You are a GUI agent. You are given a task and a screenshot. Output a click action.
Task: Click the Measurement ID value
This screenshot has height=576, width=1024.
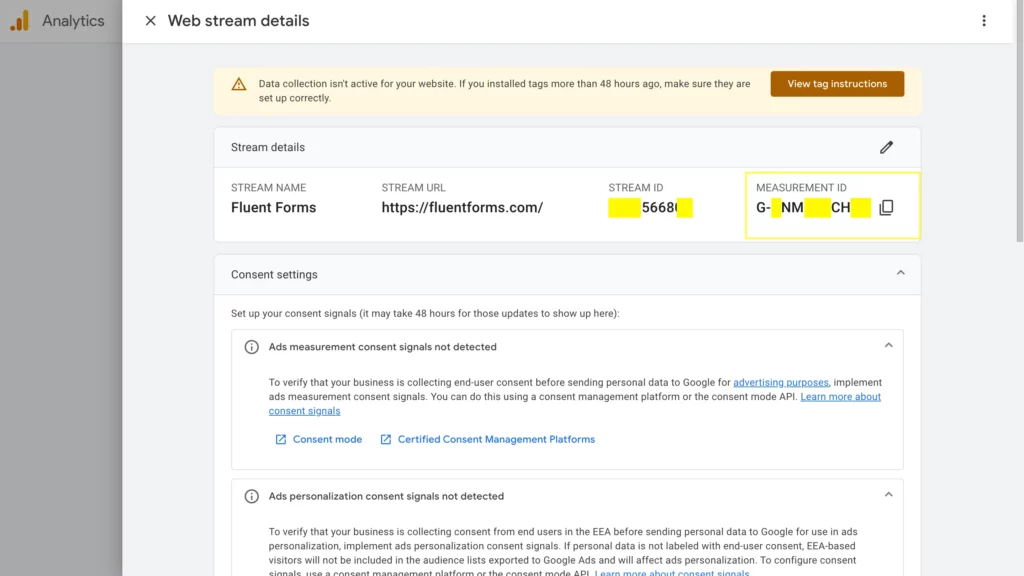(x=814, y=208)
